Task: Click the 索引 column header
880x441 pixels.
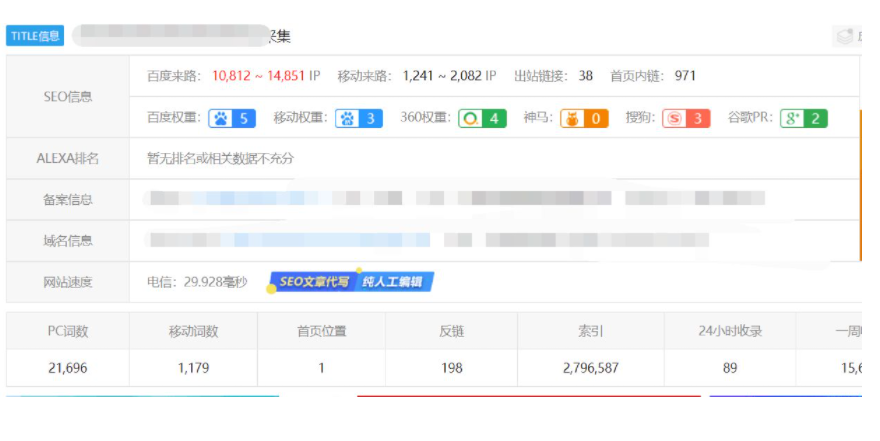Action: coord(591,332)
